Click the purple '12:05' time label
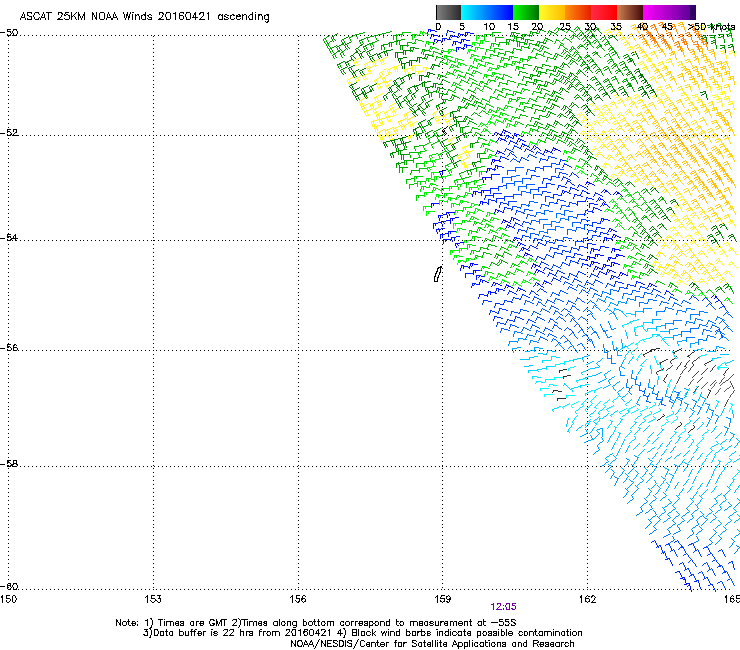Image resolution: width=740 pixels, height=650 pixels. pyautogui.click(x=503, y=607)
